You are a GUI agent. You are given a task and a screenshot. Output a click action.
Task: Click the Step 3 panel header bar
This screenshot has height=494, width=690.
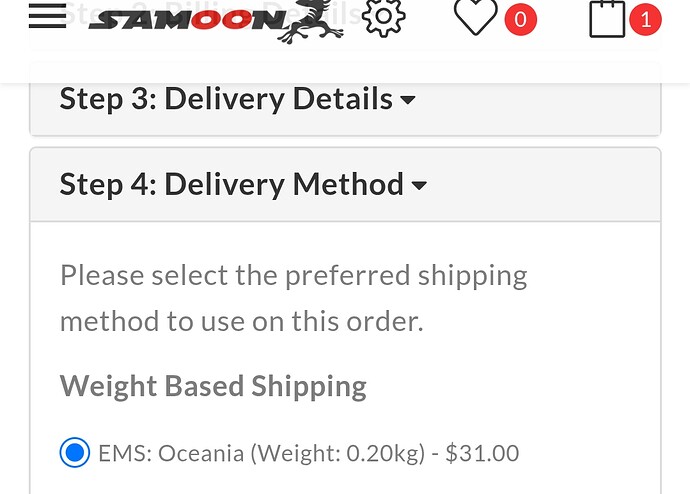point(345,108)
